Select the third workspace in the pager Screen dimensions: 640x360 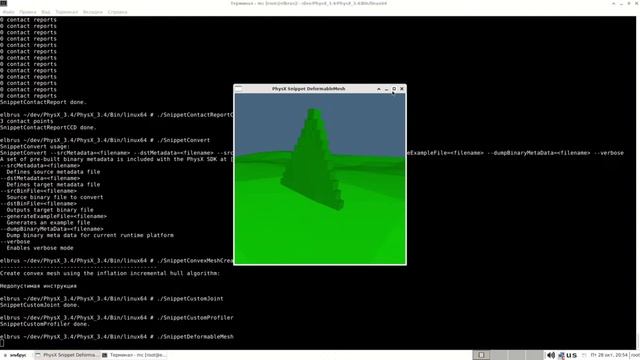point(517,355)
